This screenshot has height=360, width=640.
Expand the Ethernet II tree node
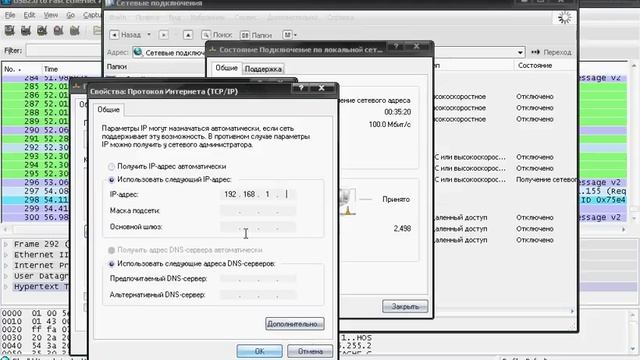pyautogui.click(x=6, y=255)
